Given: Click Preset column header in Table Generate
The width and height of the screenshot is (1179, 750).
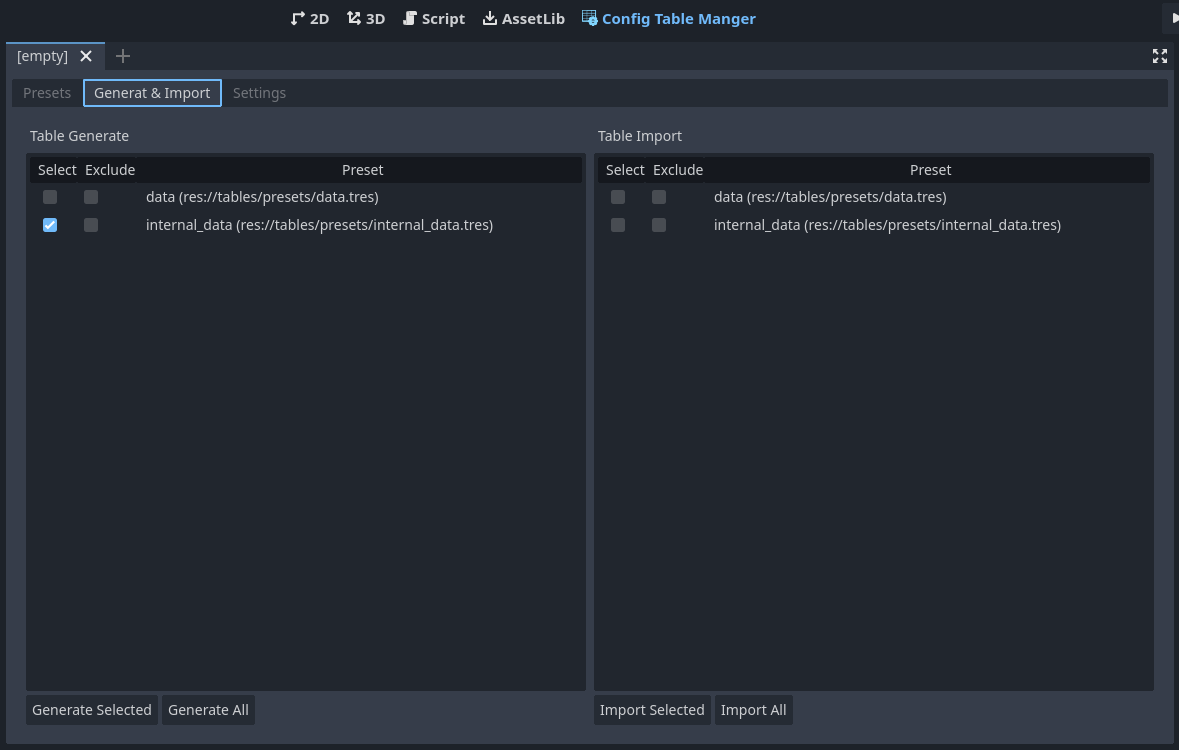Looking at the screenshot, I should click(362, 170).
